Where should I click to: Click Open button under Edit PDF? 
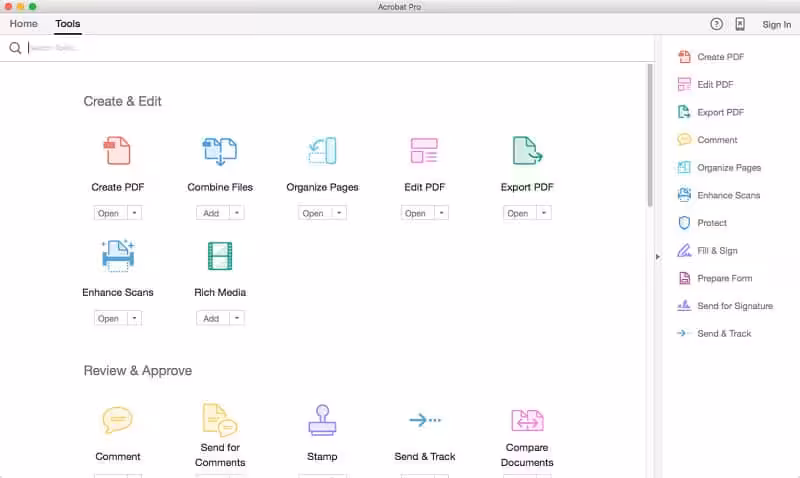tap(417, 213)
